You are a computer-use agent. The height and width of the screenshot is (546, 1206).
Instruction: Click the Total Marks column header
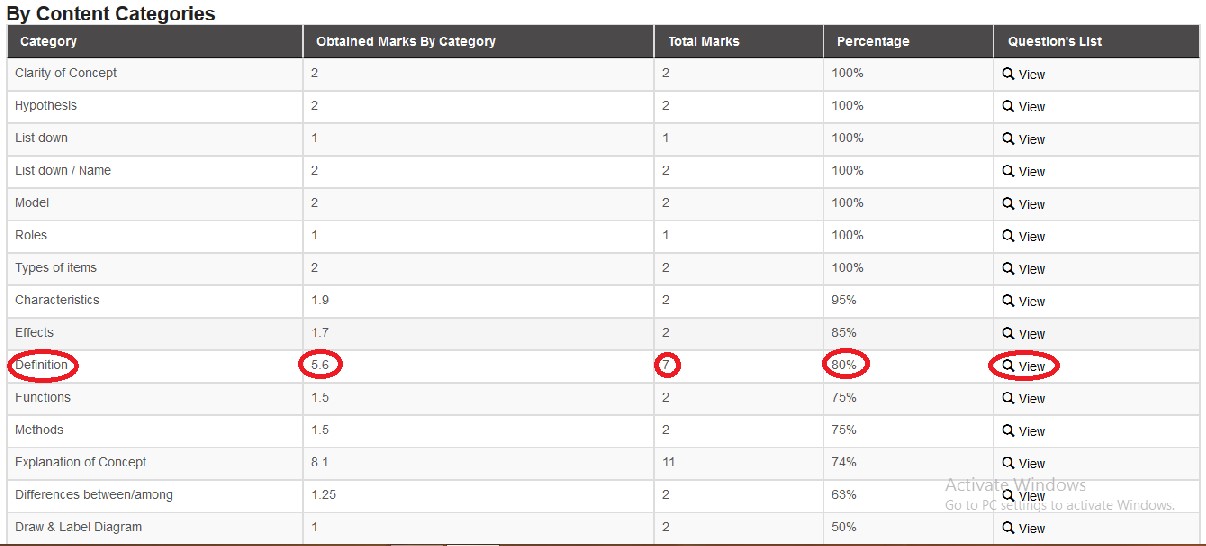click(704, 42)
